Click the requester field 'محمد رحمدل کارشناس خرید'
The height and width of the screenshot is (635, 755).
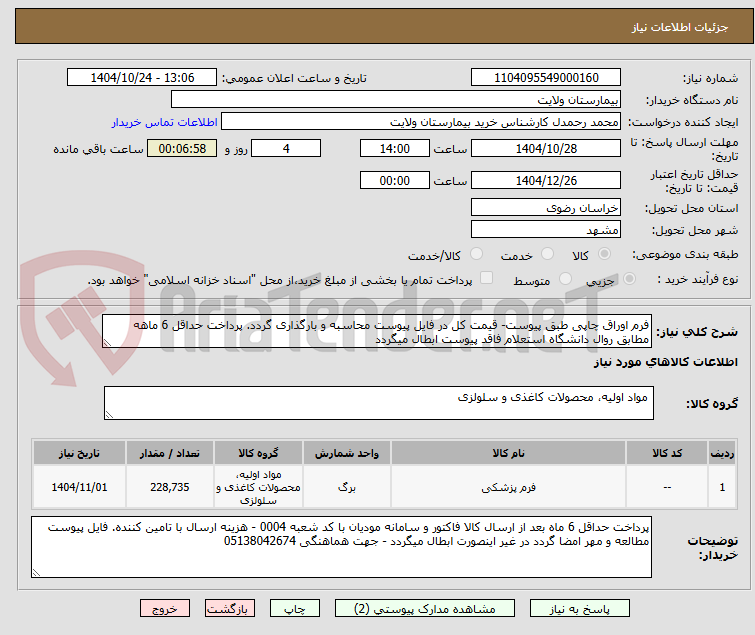[421, 122]
